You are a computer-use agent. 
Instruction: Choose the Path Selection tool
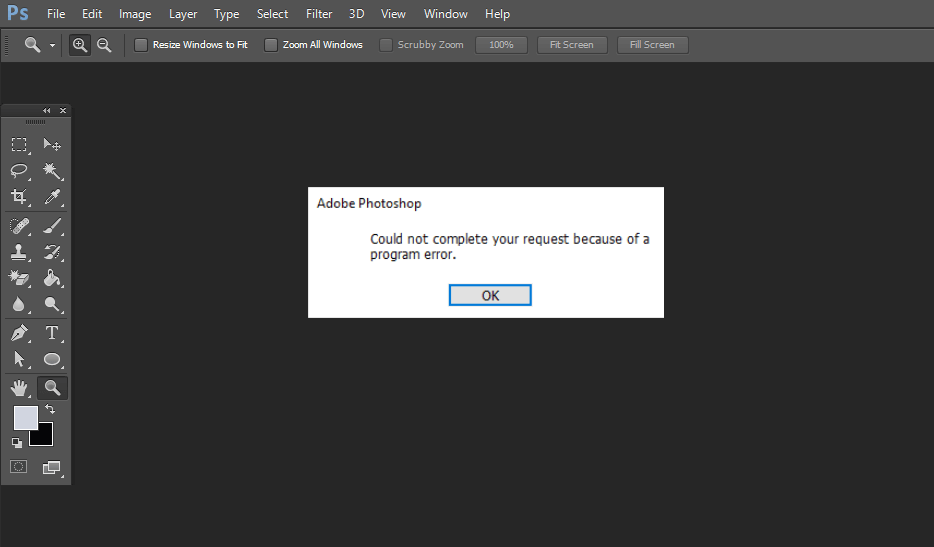(x=19, y=359)
